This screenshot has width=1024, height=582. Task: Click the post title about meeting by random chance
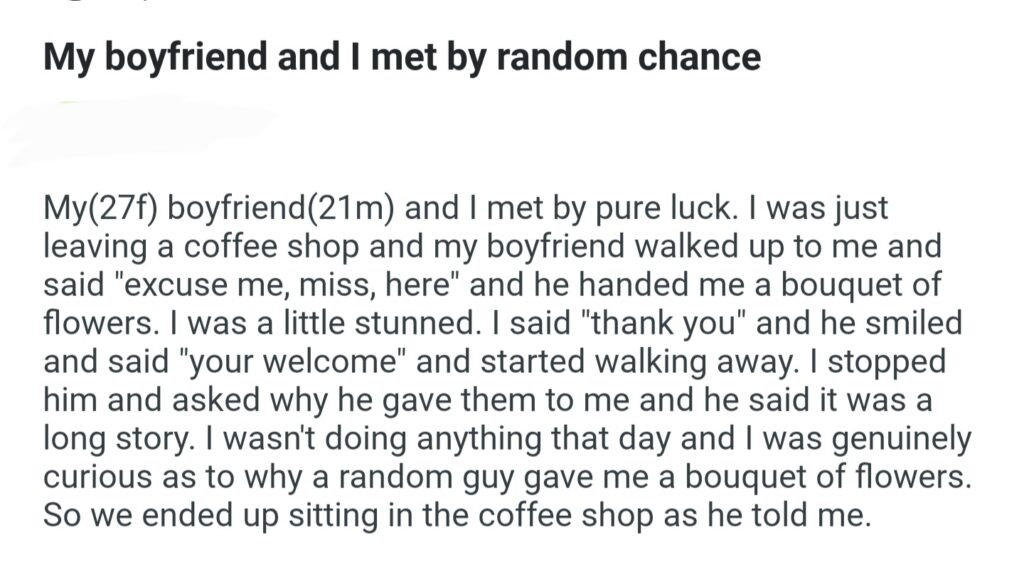pyautogui.click(x=401, y=56)
